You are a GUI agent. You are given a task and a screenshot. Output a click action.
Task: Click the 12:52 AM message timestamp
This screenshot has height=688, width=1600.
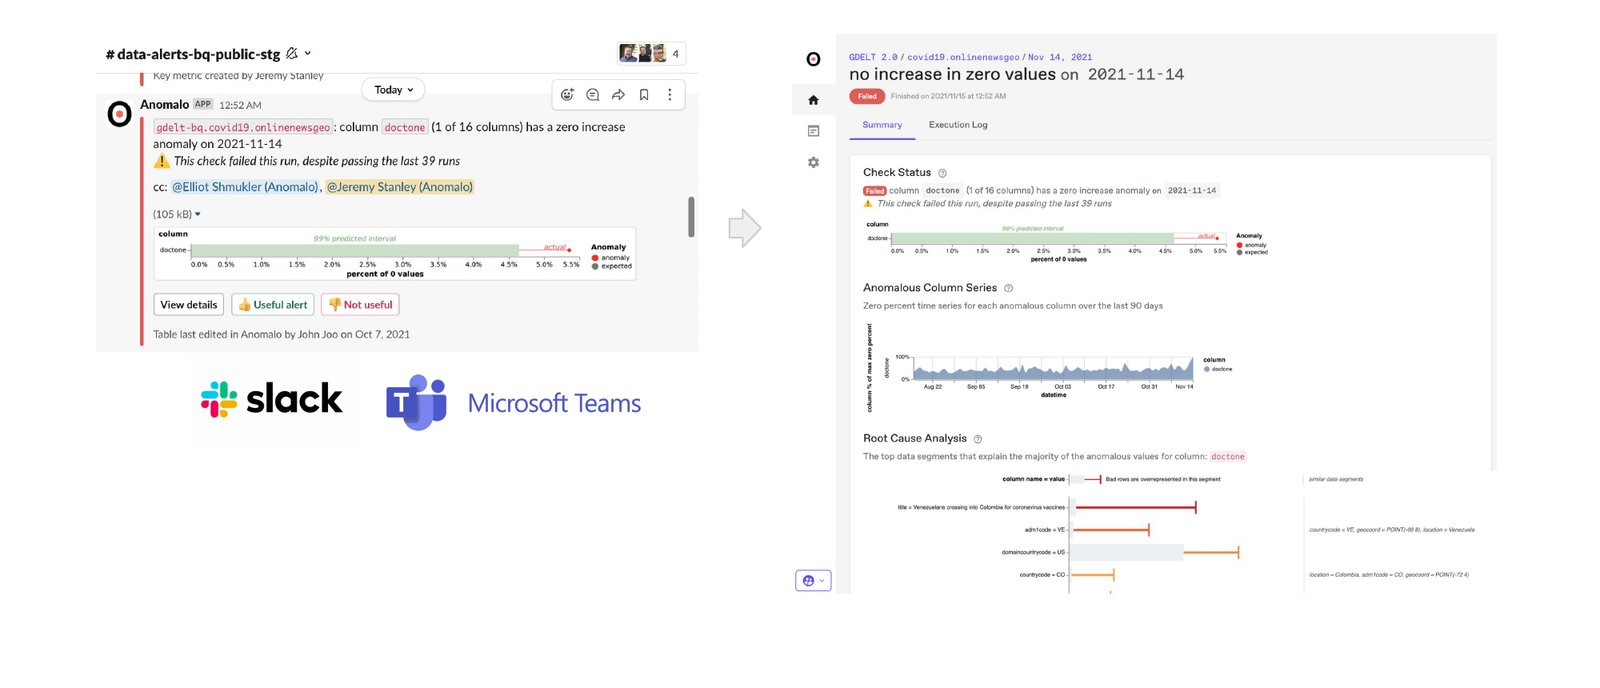pyautogui.click(x=240, y=105)
